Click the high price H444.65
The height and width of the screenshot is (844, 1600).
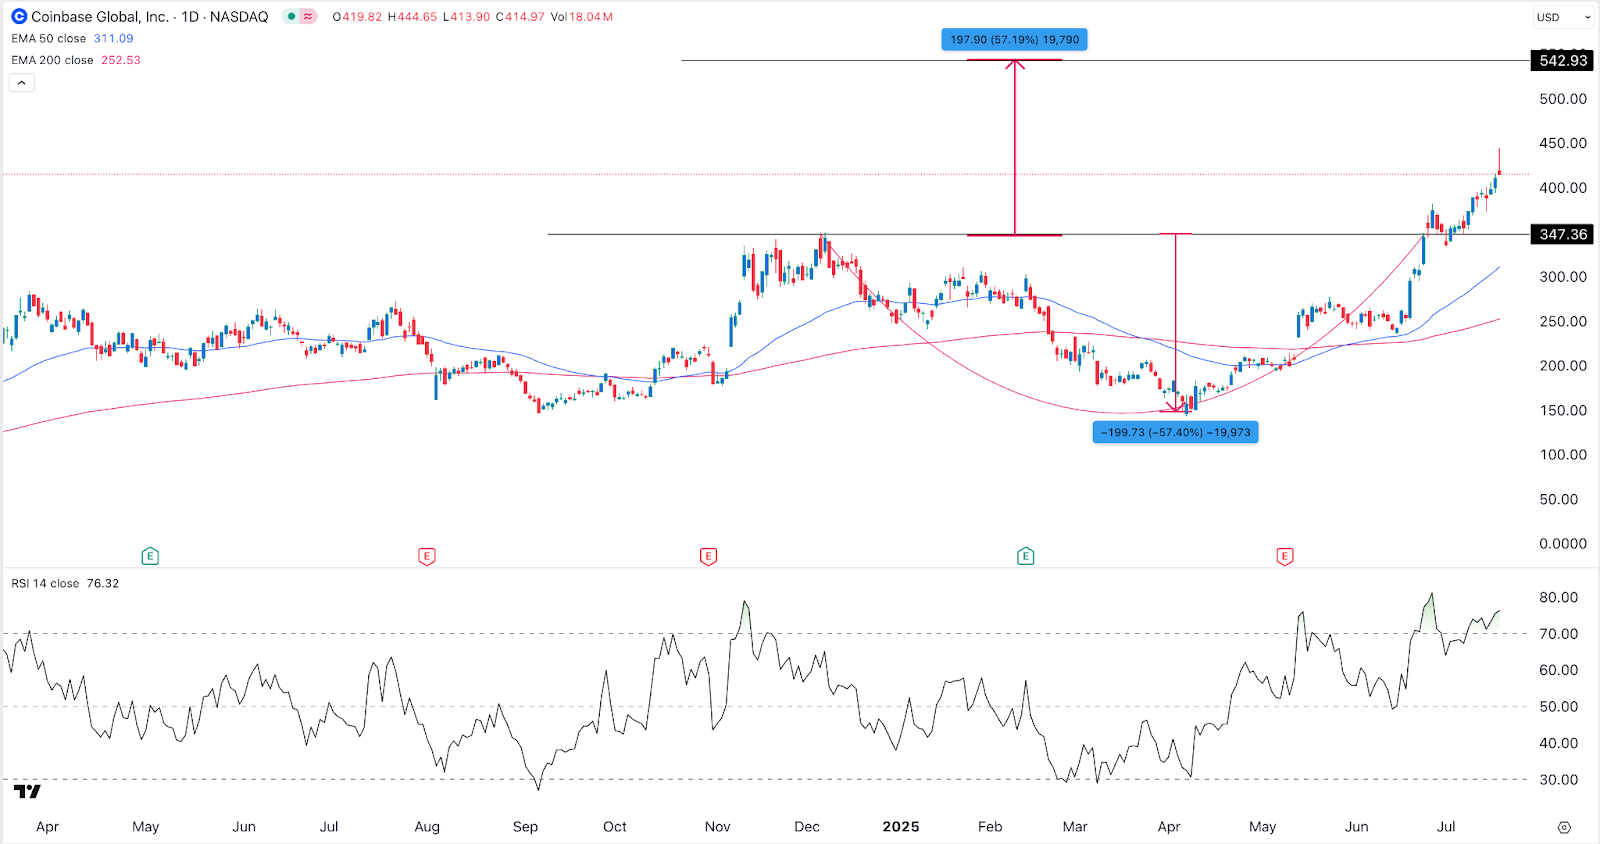click(x=412, y=17)
